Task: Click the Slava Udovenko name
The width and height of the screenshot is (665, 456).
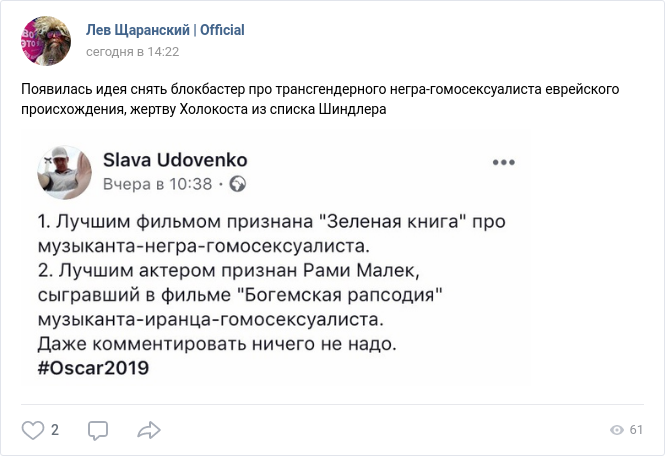Action: [175, 160]
